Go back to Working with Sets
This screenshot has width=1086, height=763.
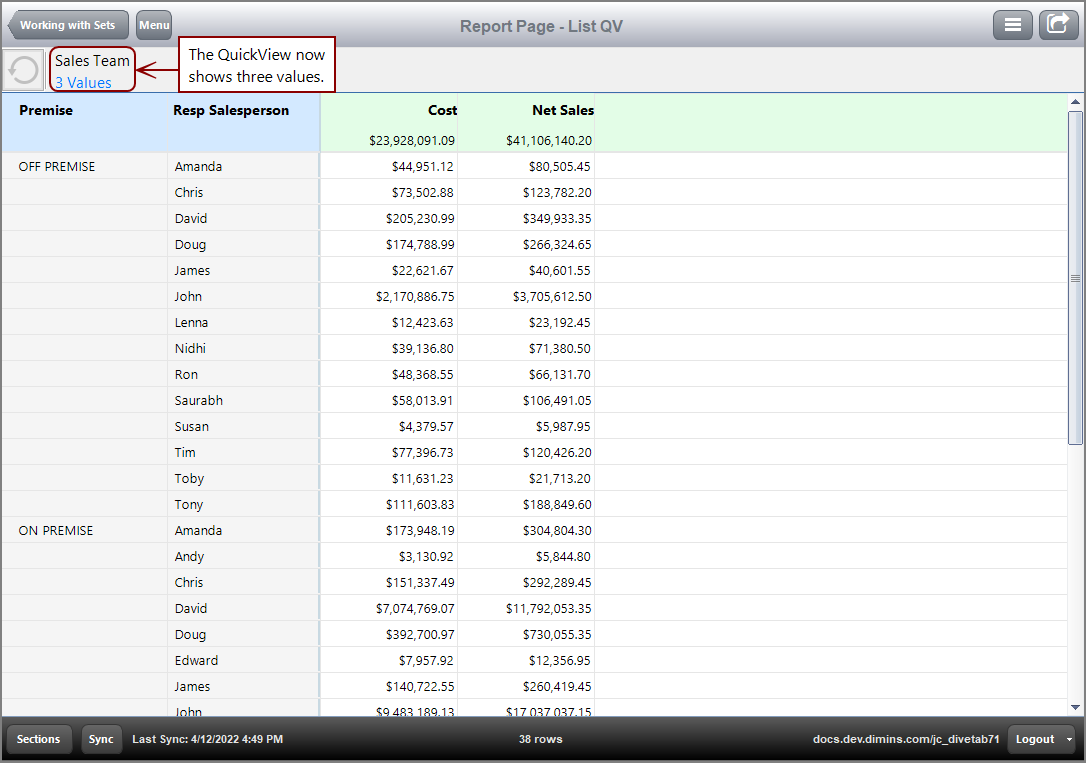coord(67,24)
